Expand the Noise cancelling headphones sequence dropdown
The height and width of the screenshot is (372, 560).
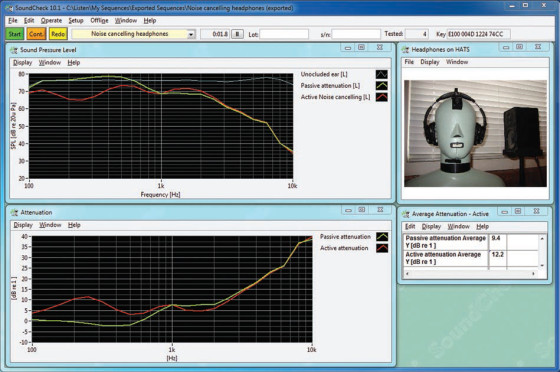191,34
